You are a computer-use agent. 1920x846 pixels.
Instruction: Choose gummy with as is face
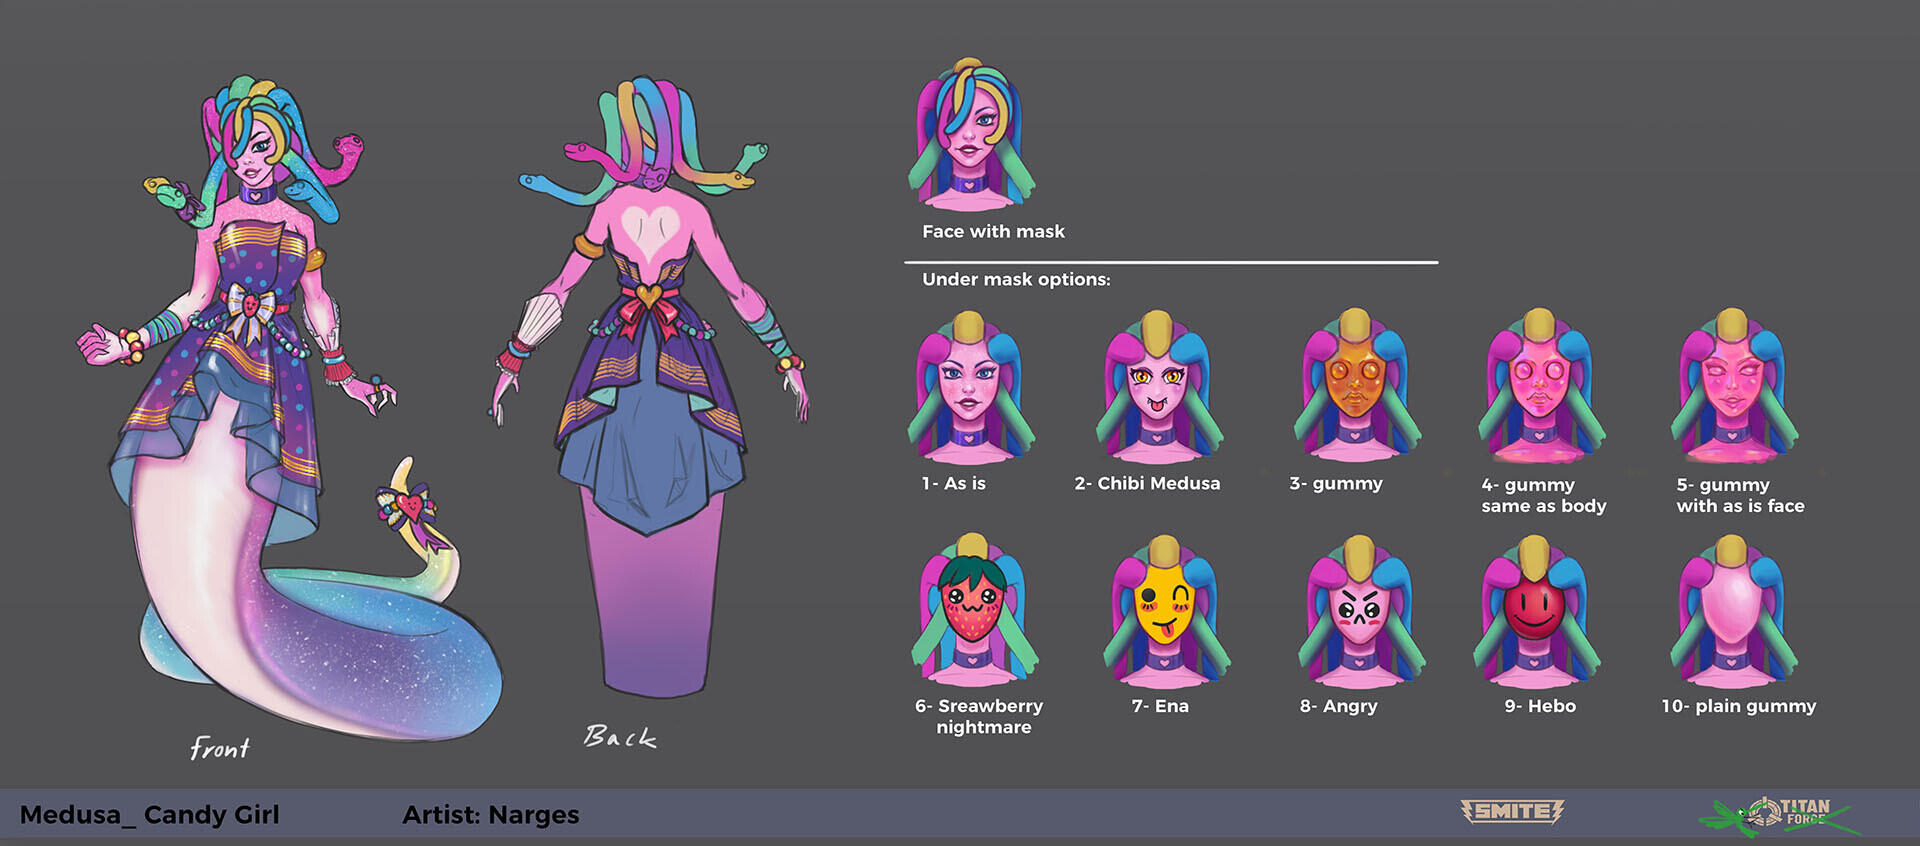[1732, 388]
